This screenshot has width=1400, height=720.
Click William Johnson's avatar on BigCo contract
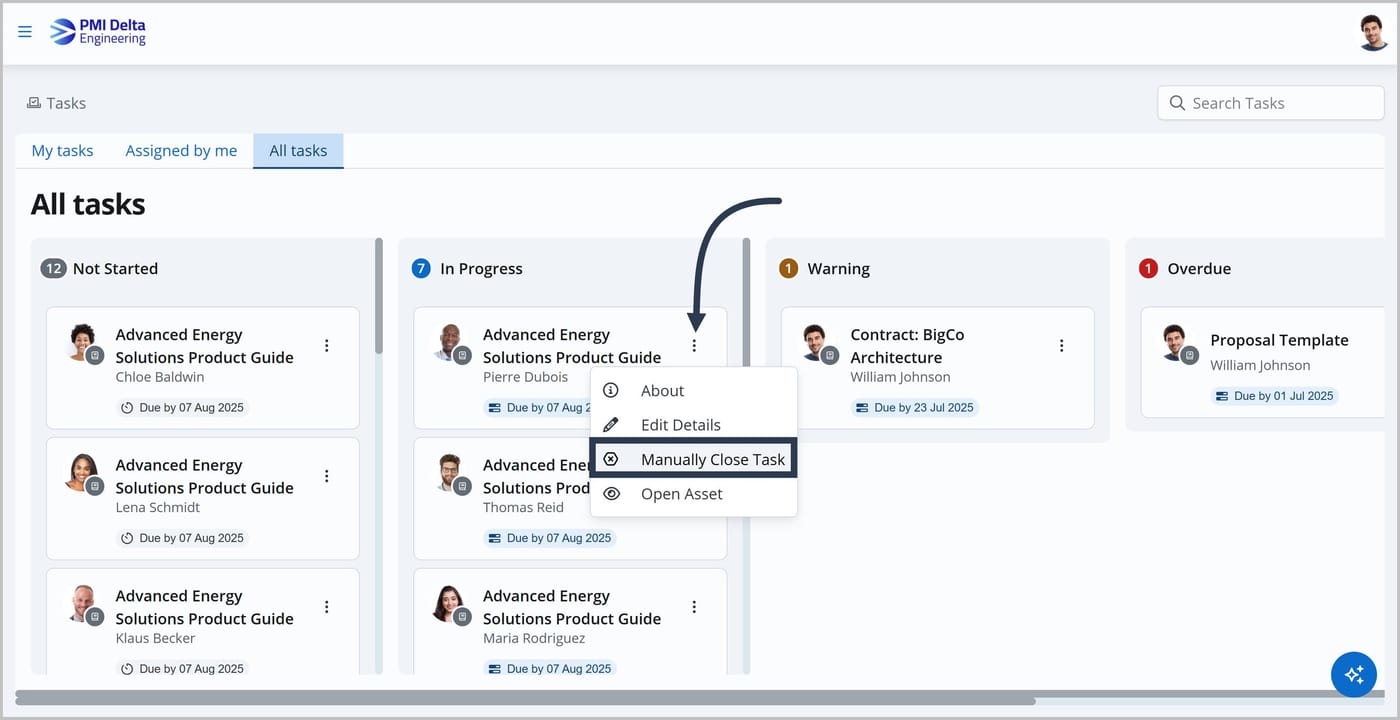tap(815, 340)
